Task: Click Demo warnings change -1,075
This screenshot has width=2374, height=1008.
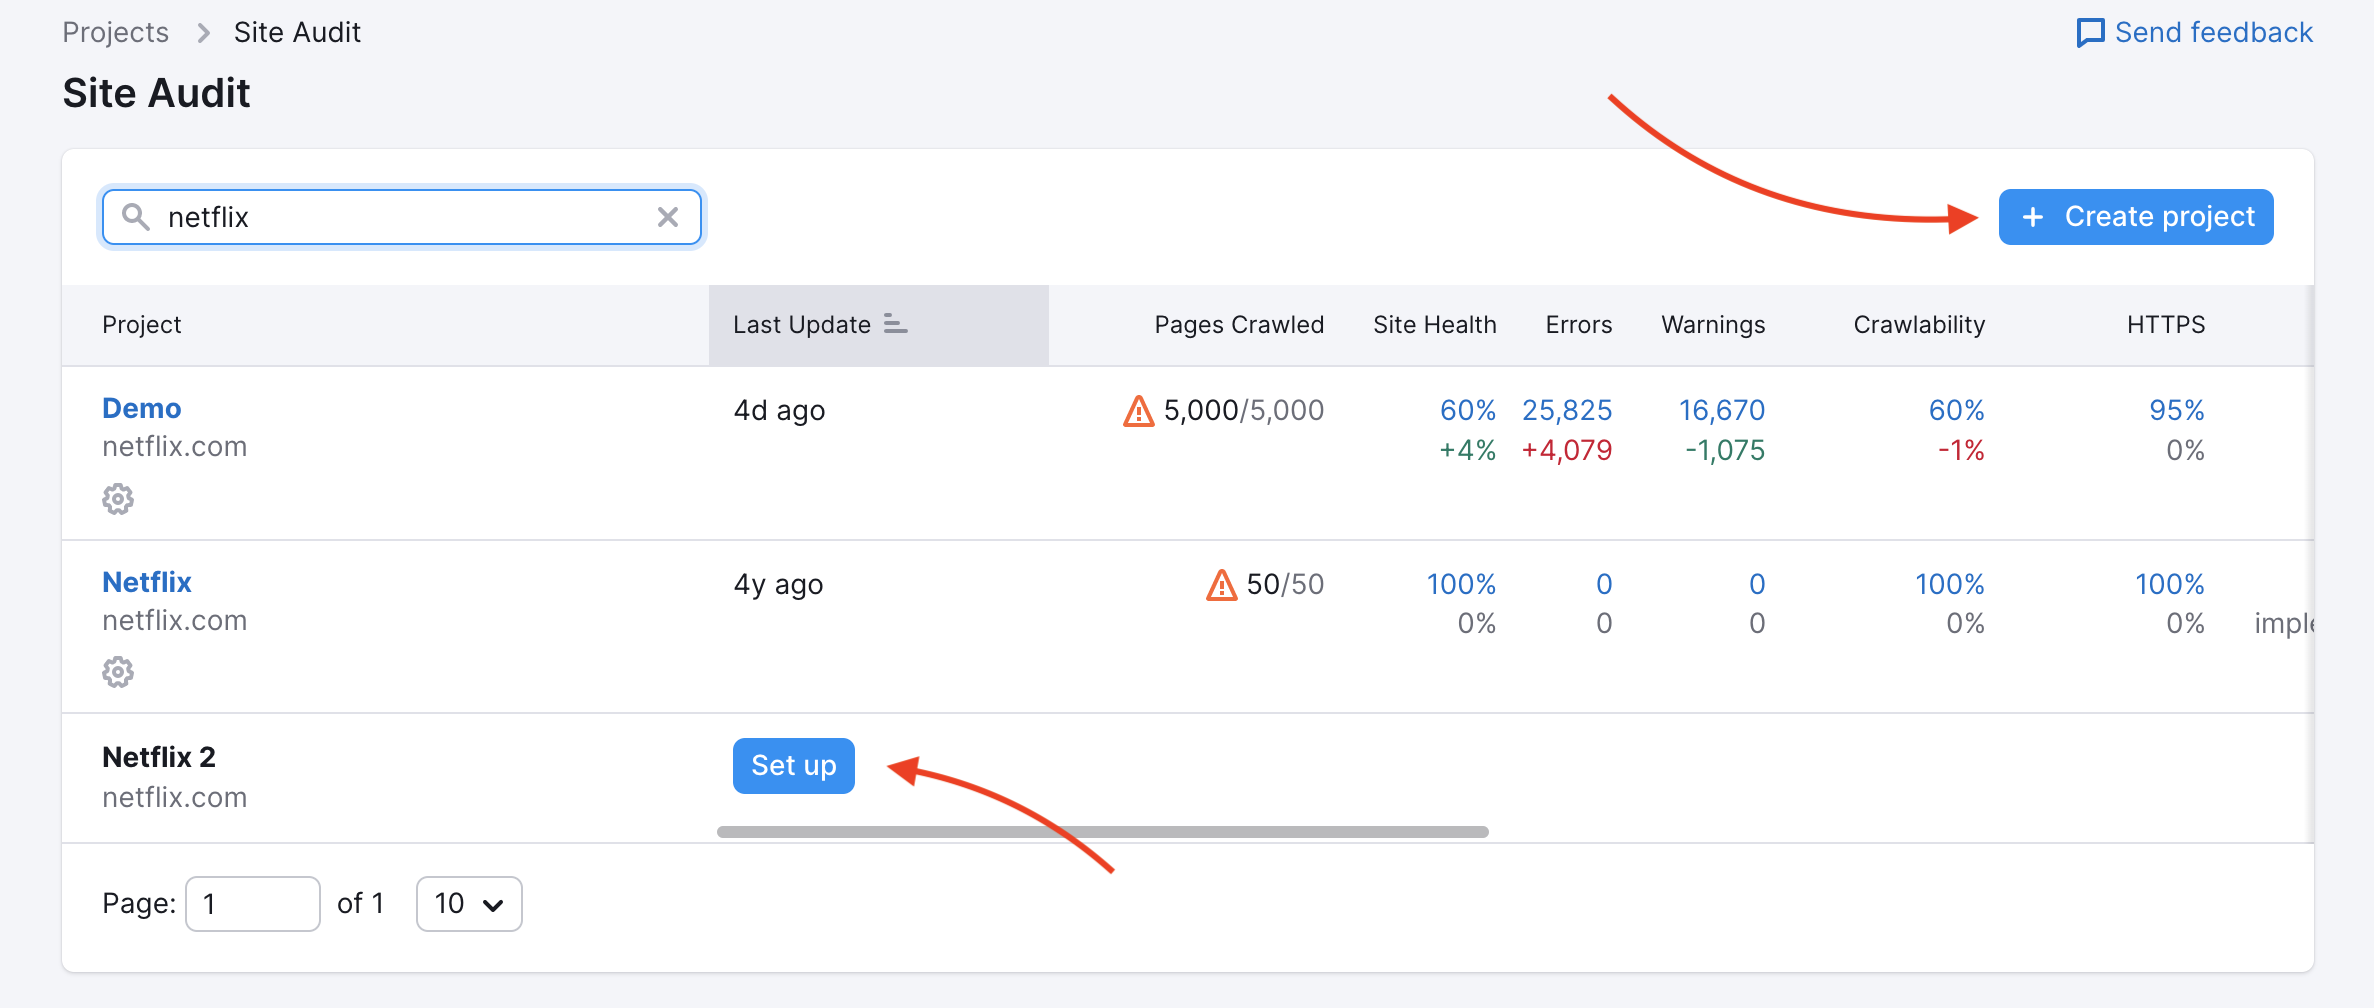Action: 1725,451
